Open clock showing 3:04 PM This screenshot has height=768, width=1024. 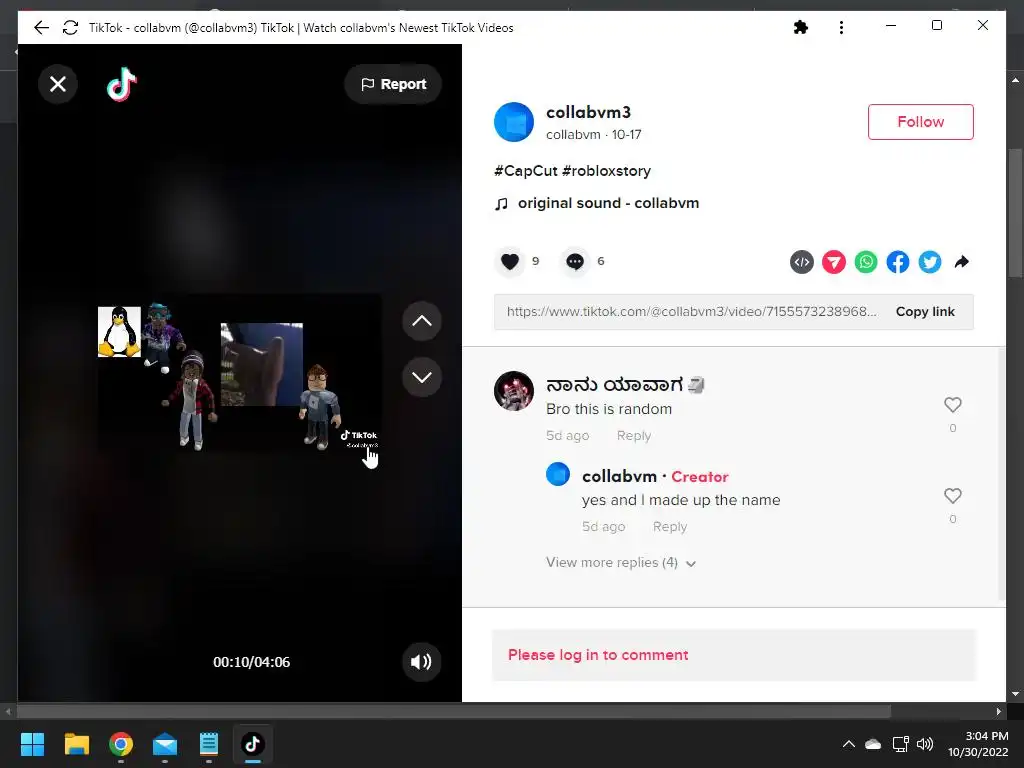[x=978, y=744]
